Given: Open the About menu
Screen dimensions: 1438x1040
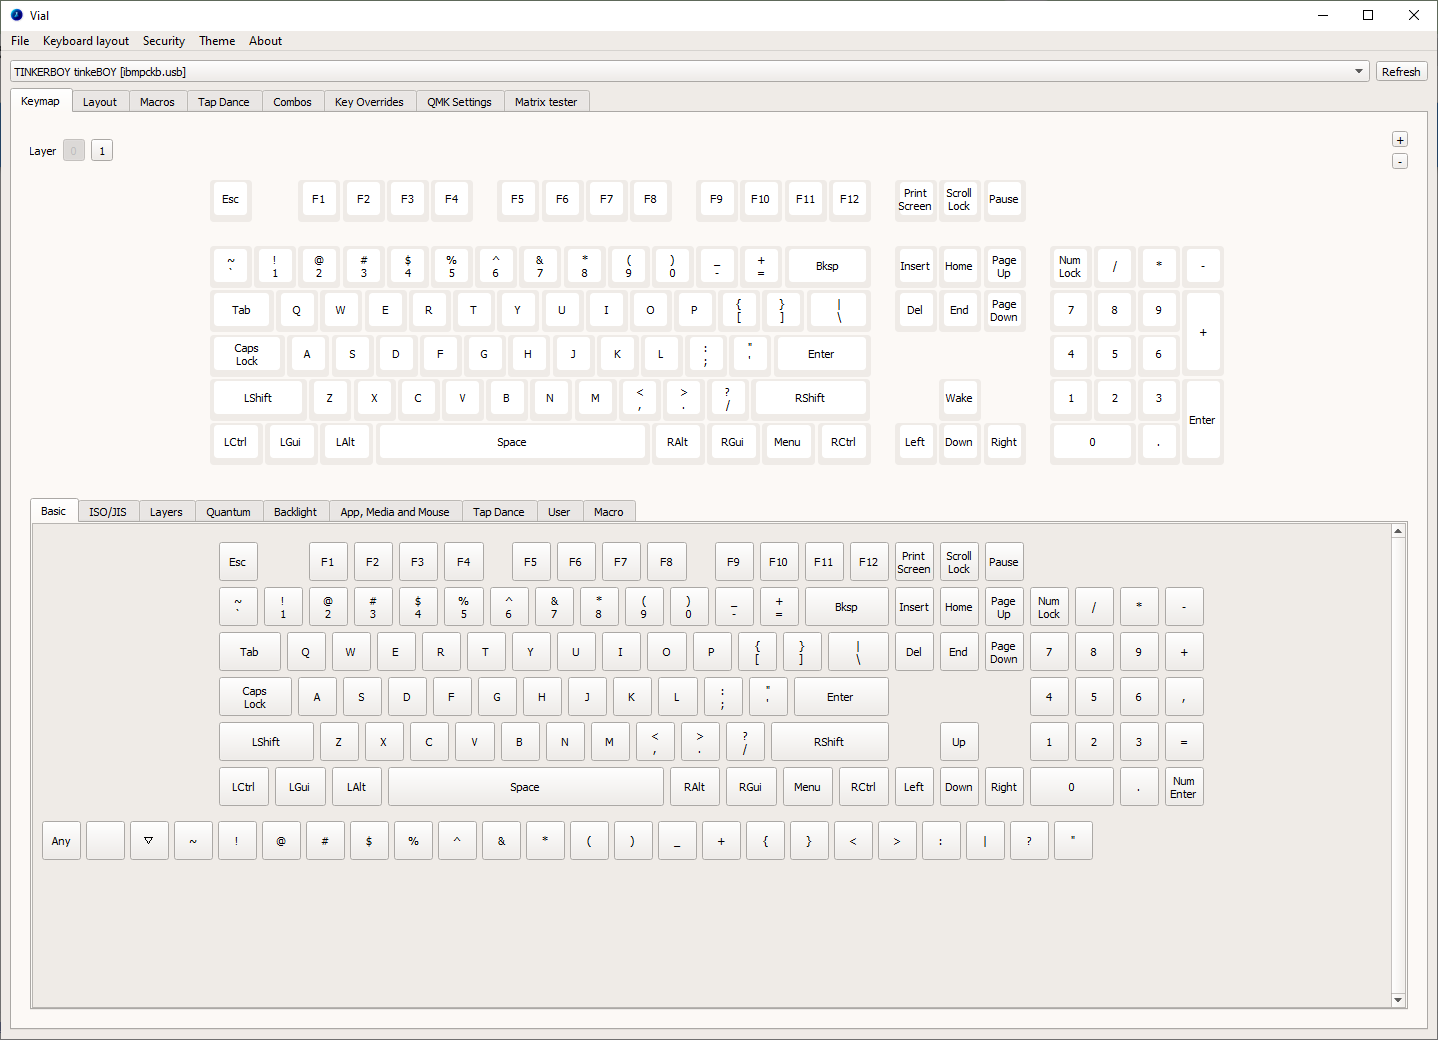Looking at the screenshot, I should (265, 41).
